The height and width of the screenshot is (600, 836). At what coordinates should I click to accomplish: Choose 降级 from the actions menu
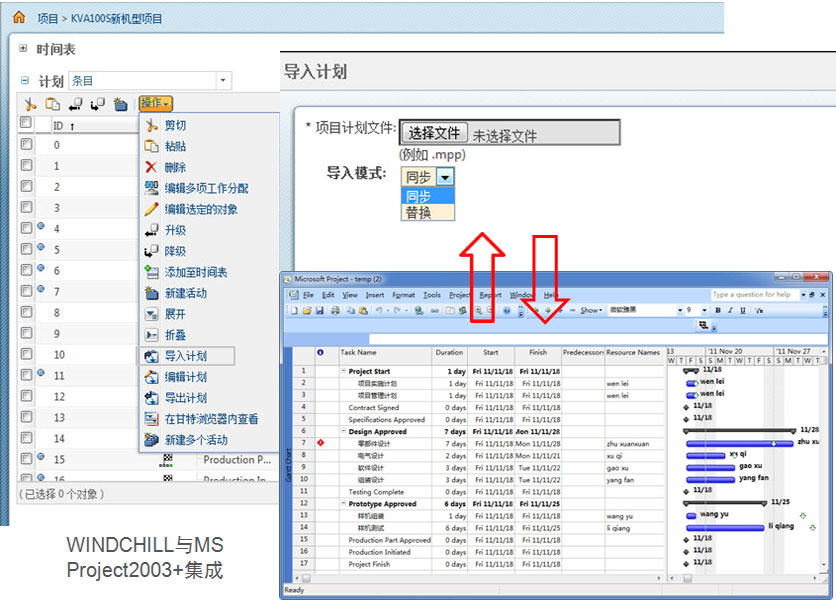(175, 251)
